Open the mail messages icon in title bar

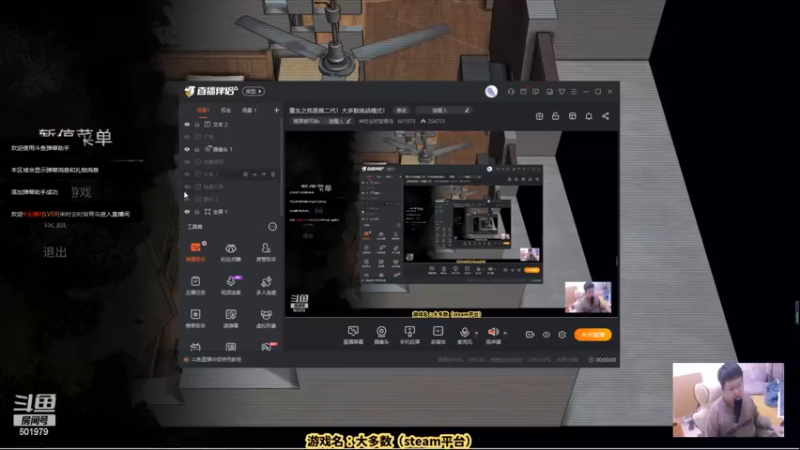pos(523,91)
